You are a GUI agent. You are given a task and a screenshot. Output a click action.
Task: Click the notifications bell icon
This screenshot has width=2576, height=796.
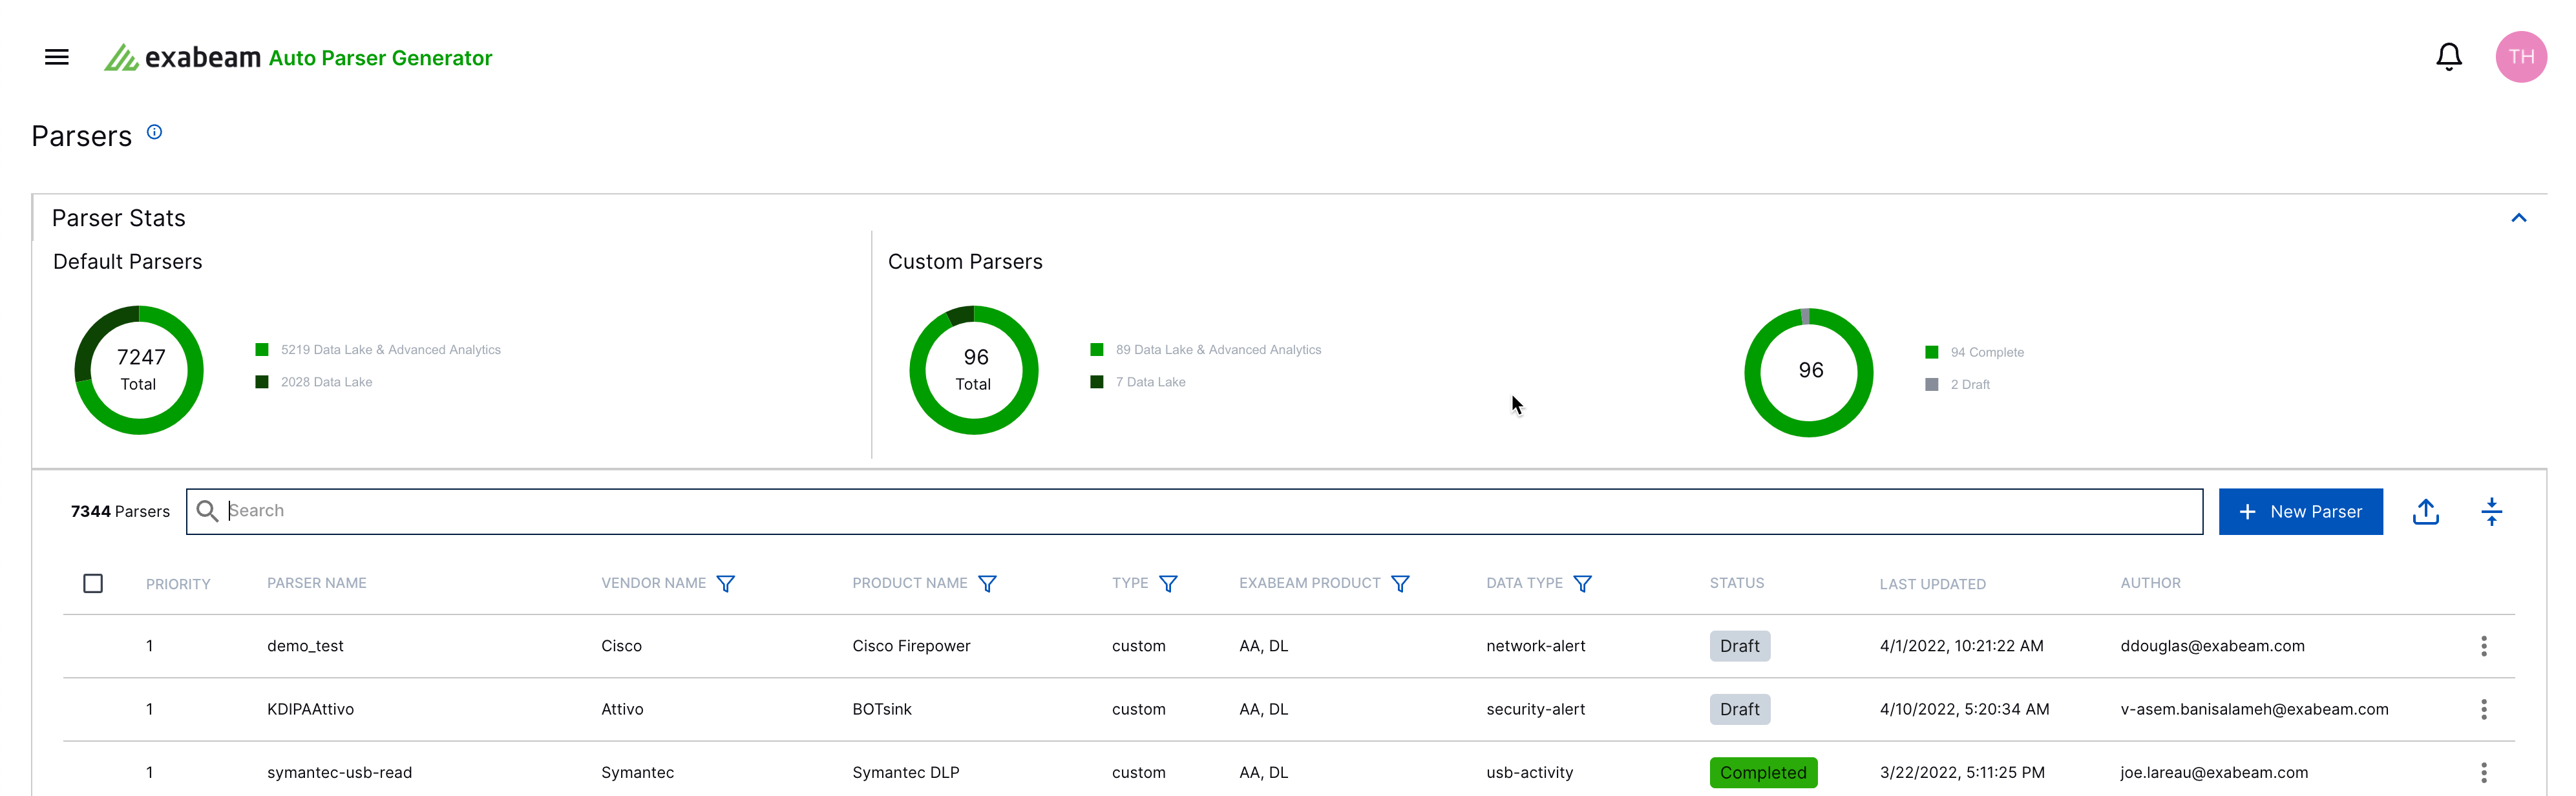(2448, 57)
